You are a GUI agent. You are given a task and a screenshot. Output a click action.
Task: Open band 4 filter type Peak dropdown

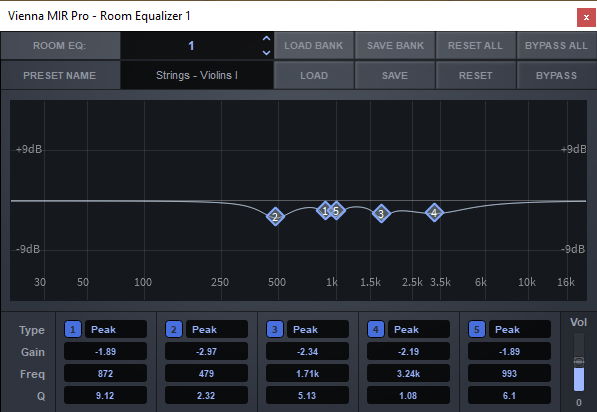pyautogui.click(x=418, y=329)
